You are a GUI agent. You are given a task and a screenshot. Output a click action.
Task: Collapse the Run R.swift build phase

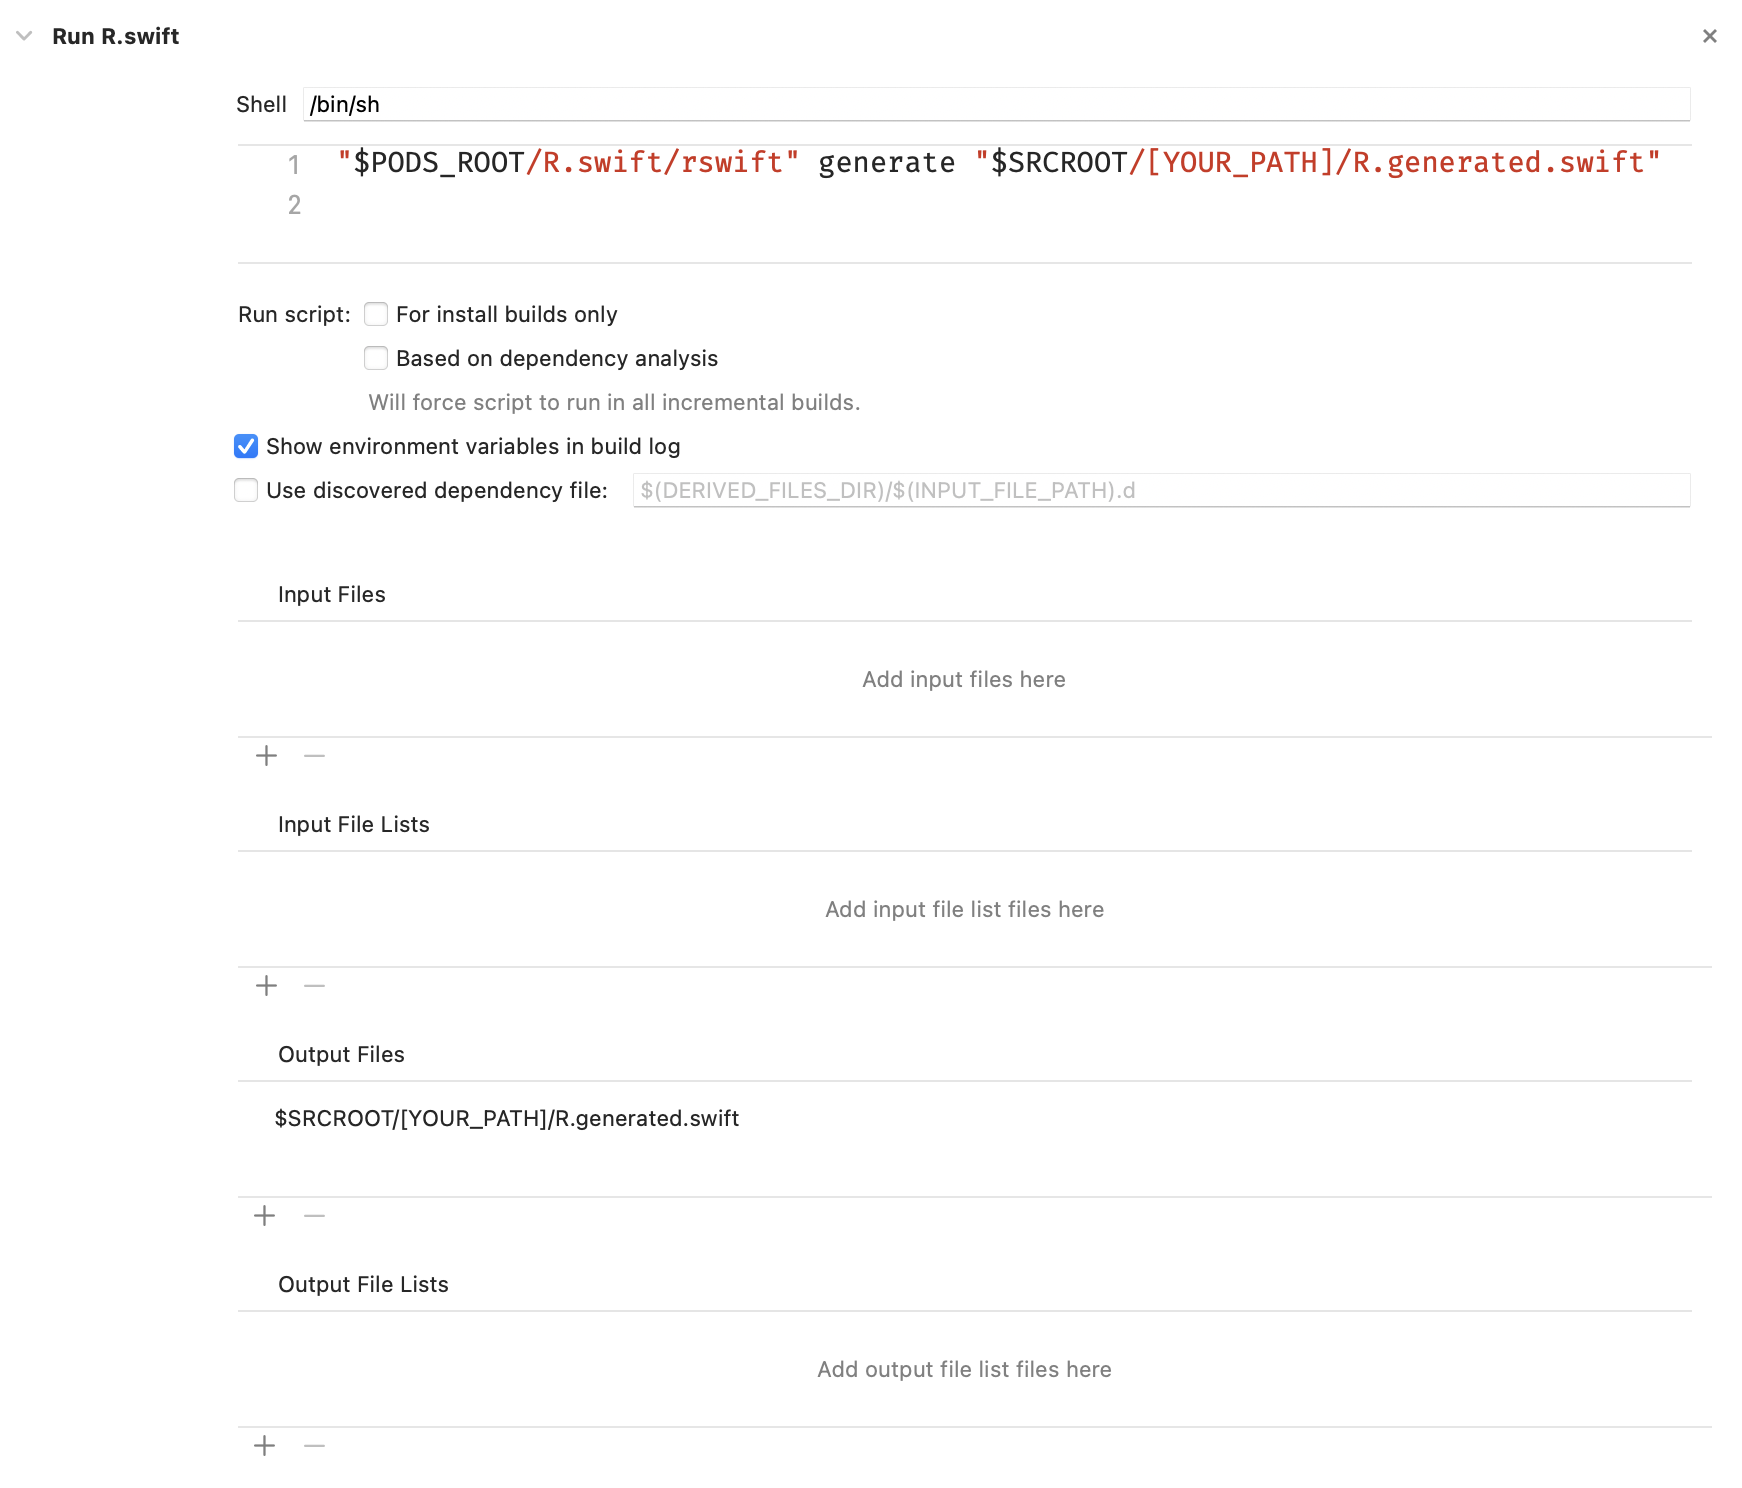point(25,36)
